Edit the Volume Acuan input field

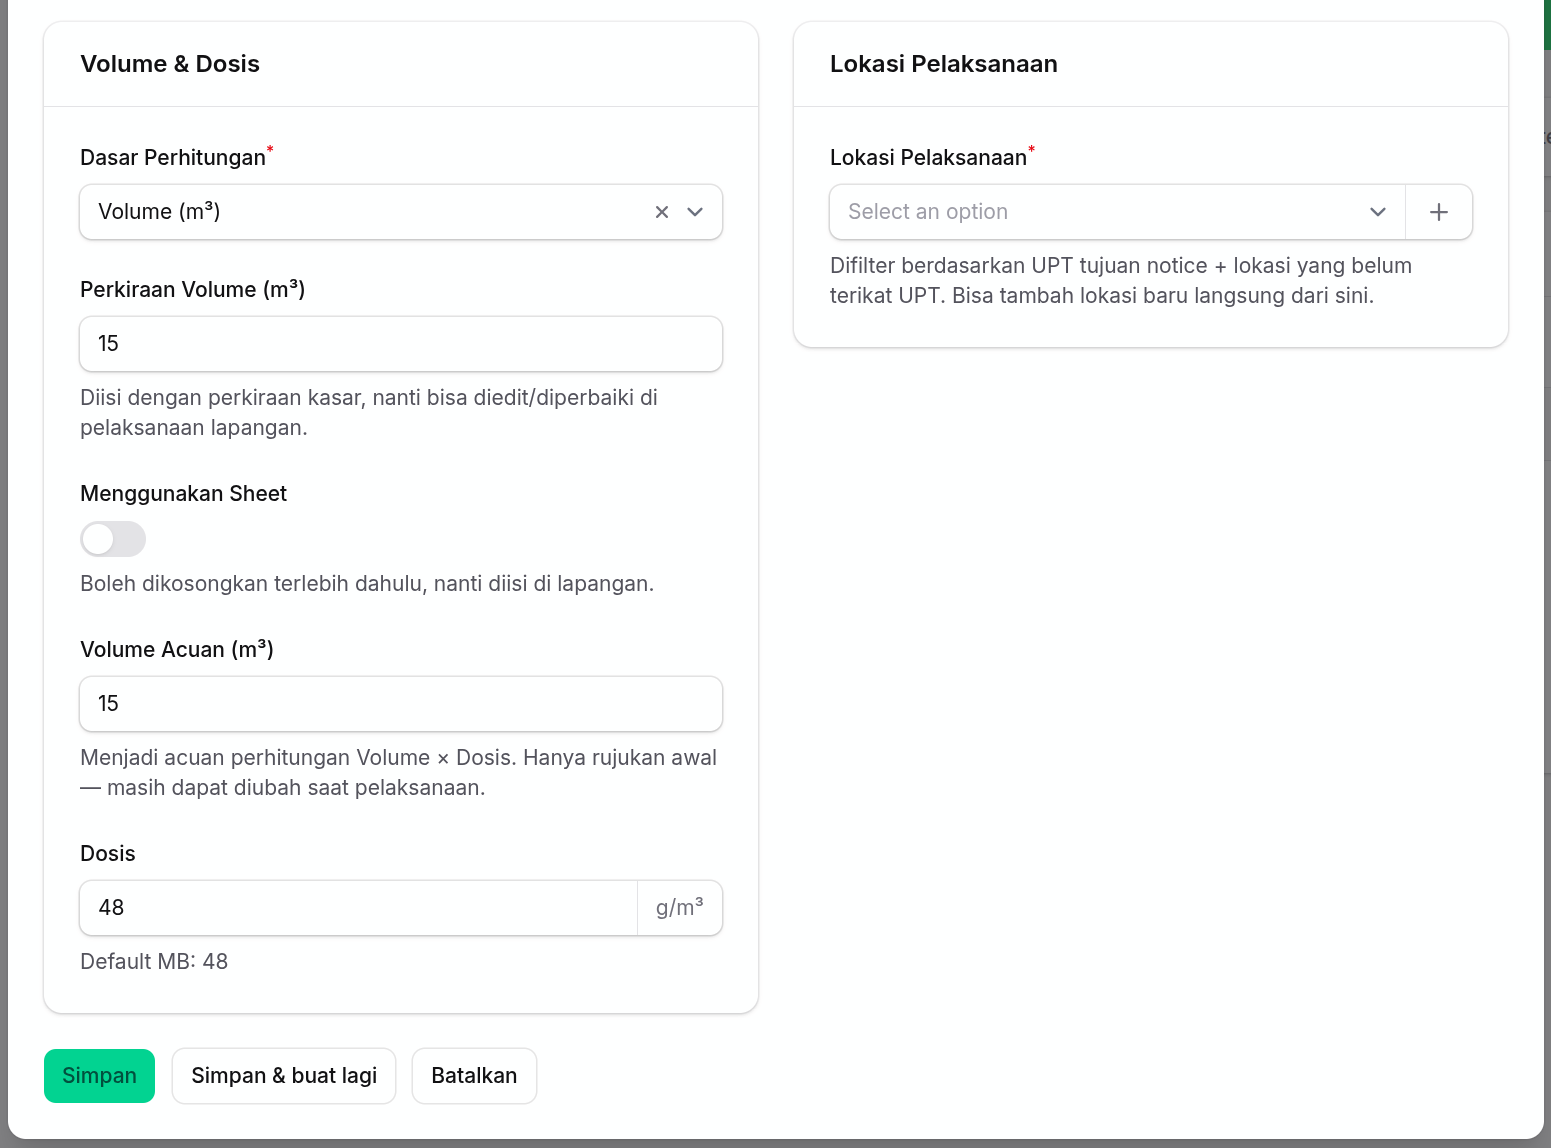[x=401, y=704]
